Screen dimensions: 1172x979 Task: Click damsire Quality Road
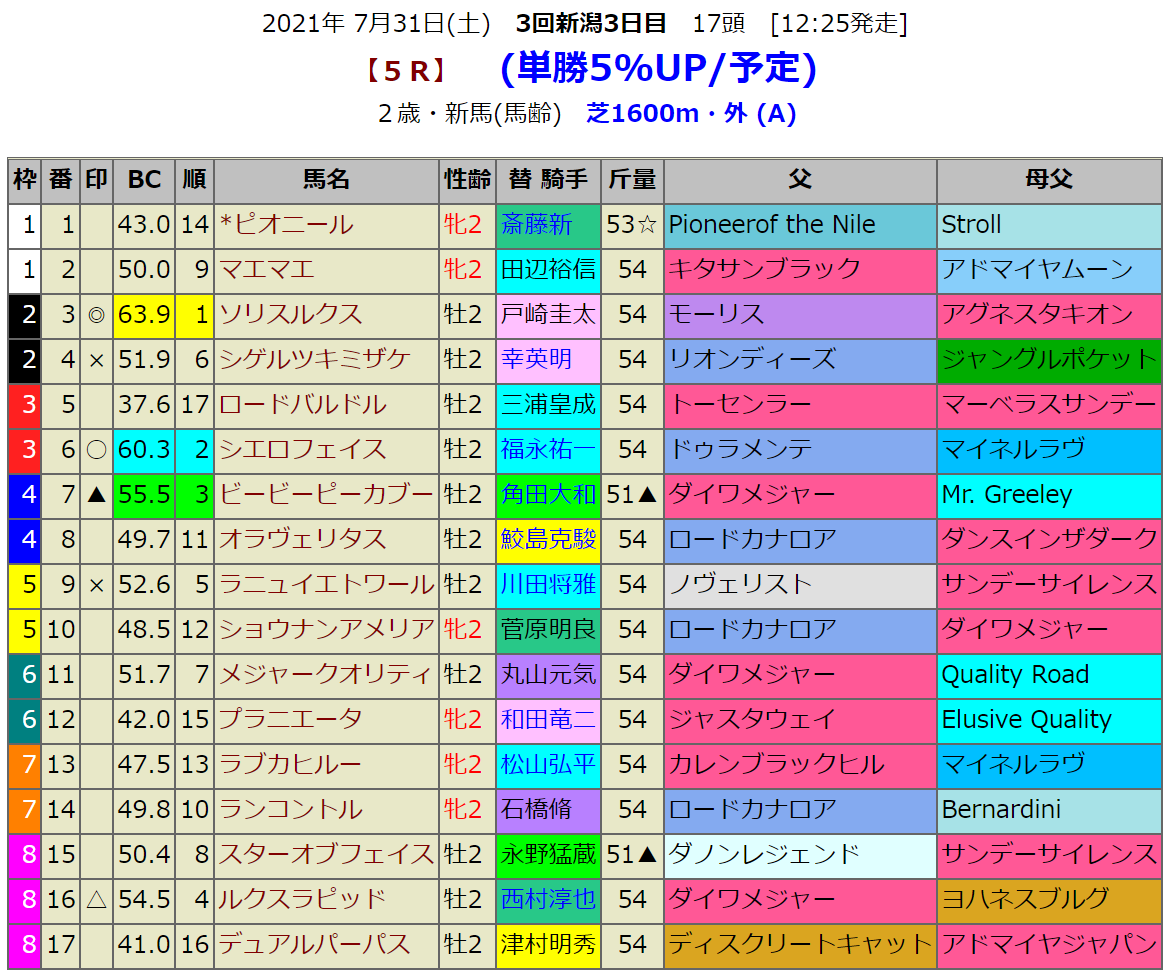click(1015, 675)
